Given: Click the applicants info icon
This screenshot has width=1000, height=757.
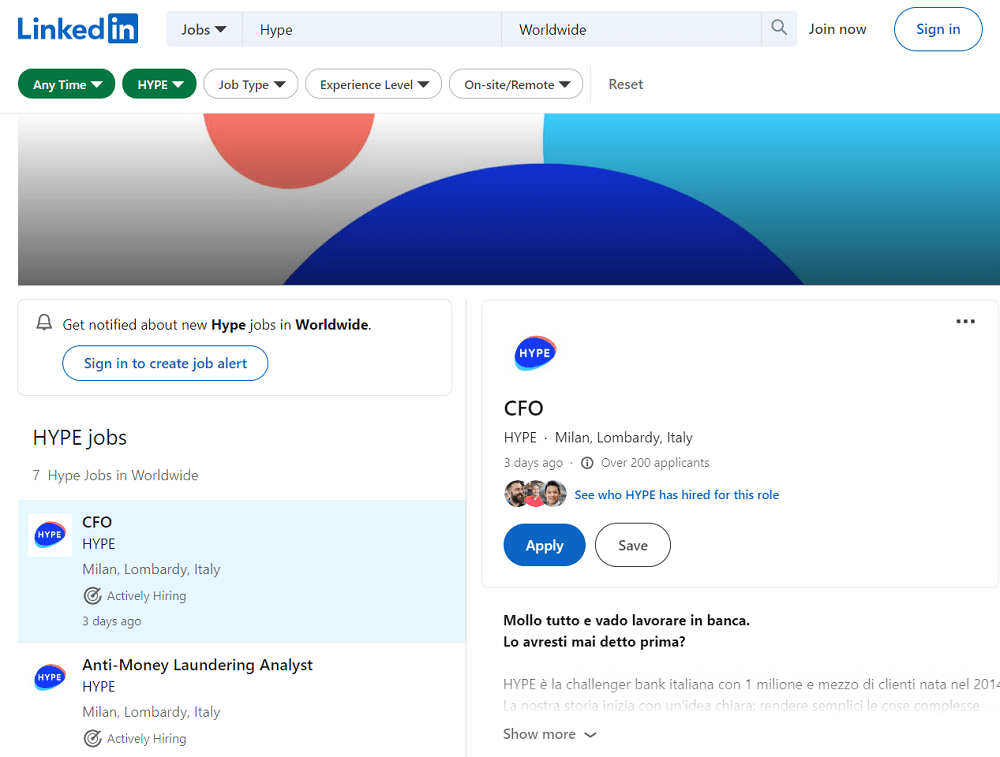Looking at the screenshot, I should (x=587, y=463).
